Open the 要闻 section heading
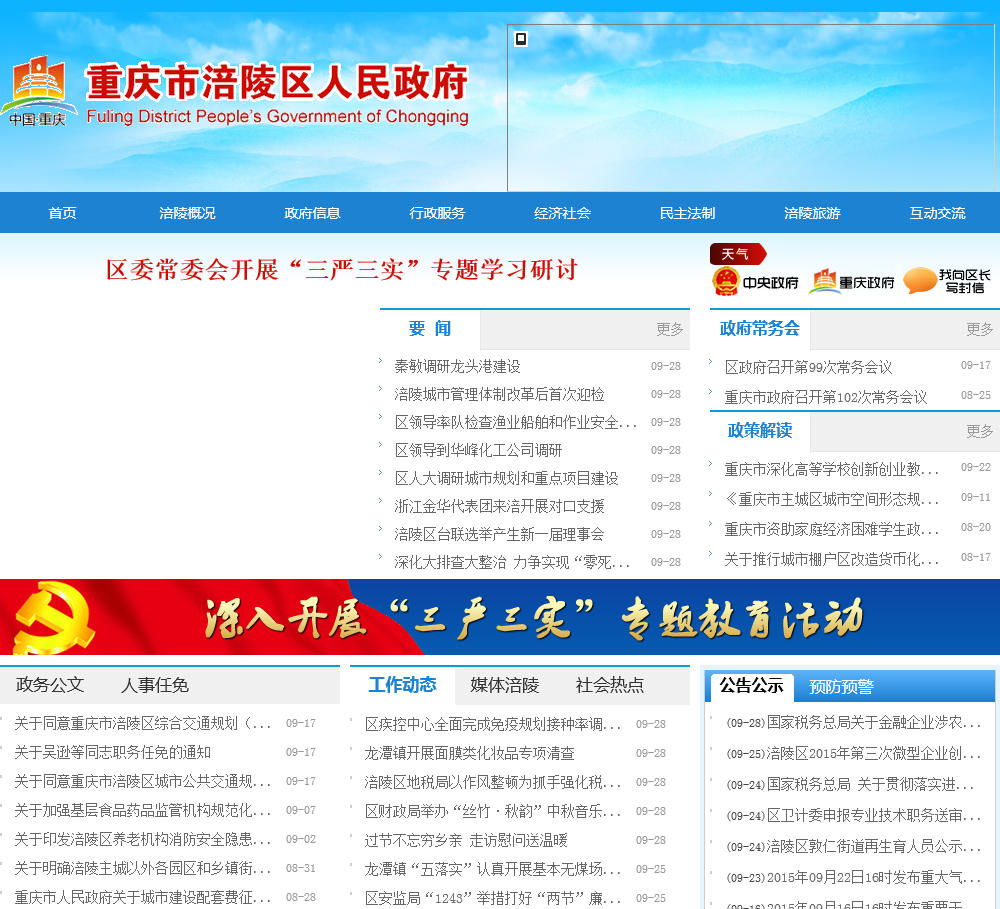This screenshot has width=1000, height=909. click(430, 329)
